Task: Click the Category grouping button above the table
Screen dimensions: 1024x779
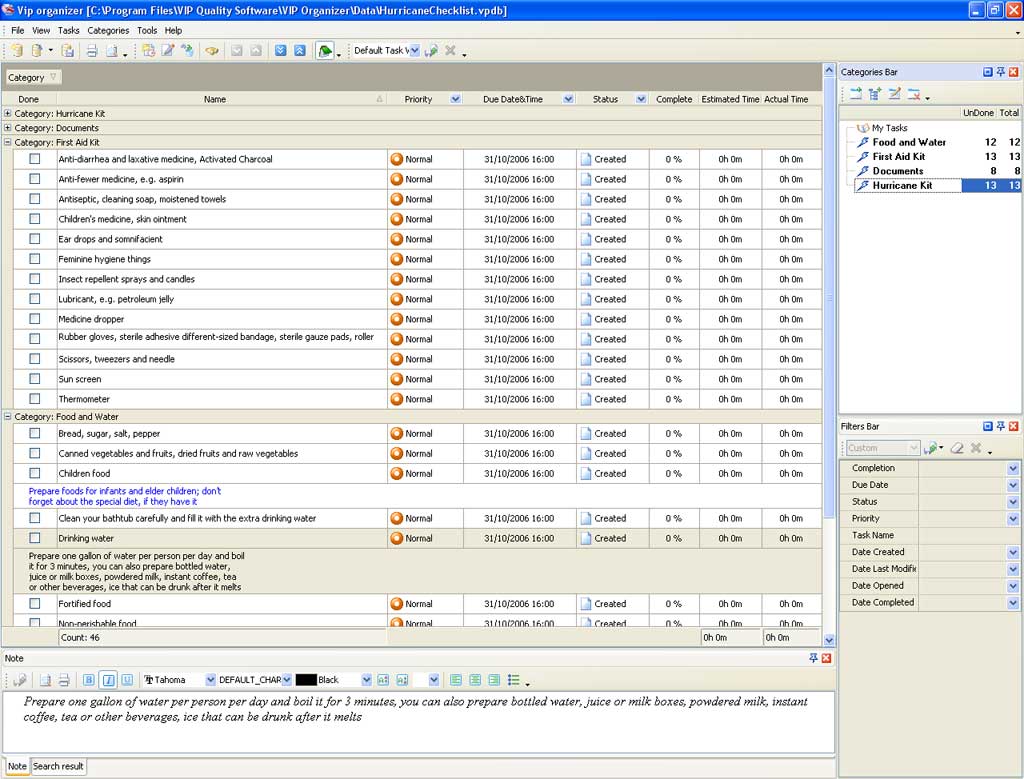Action: (x=33, y=77)
